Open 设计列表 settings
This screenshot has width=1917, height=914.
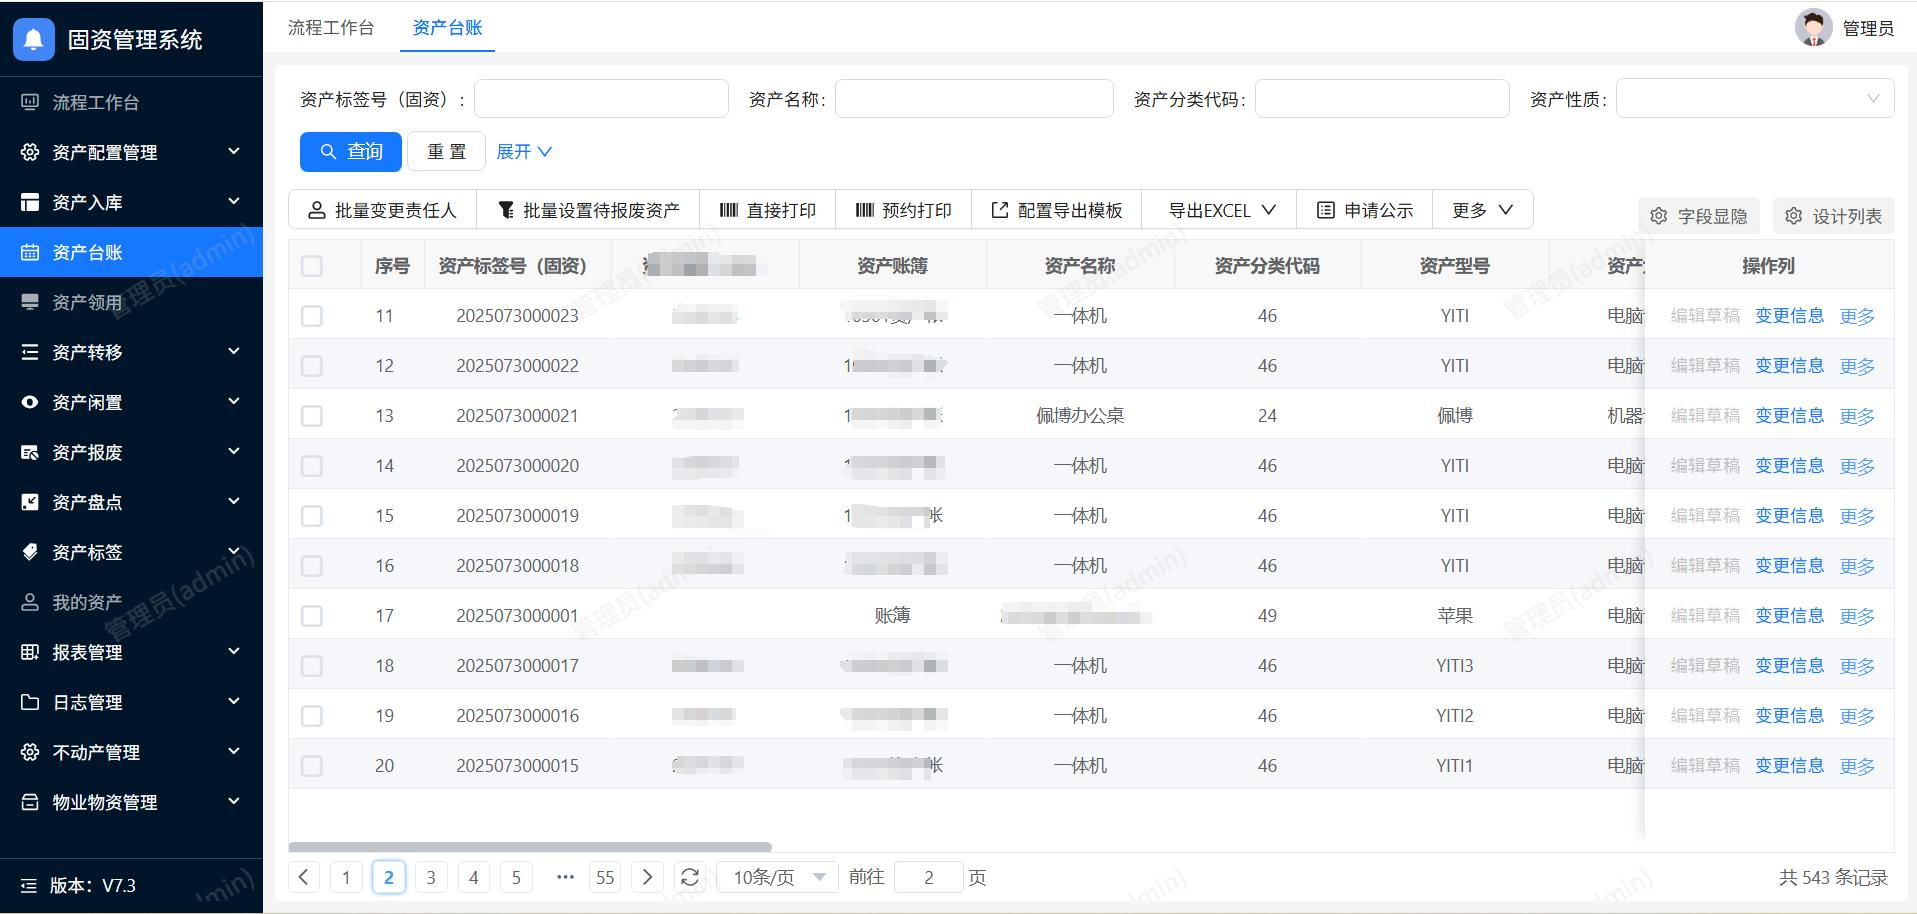pos(1833,216)
